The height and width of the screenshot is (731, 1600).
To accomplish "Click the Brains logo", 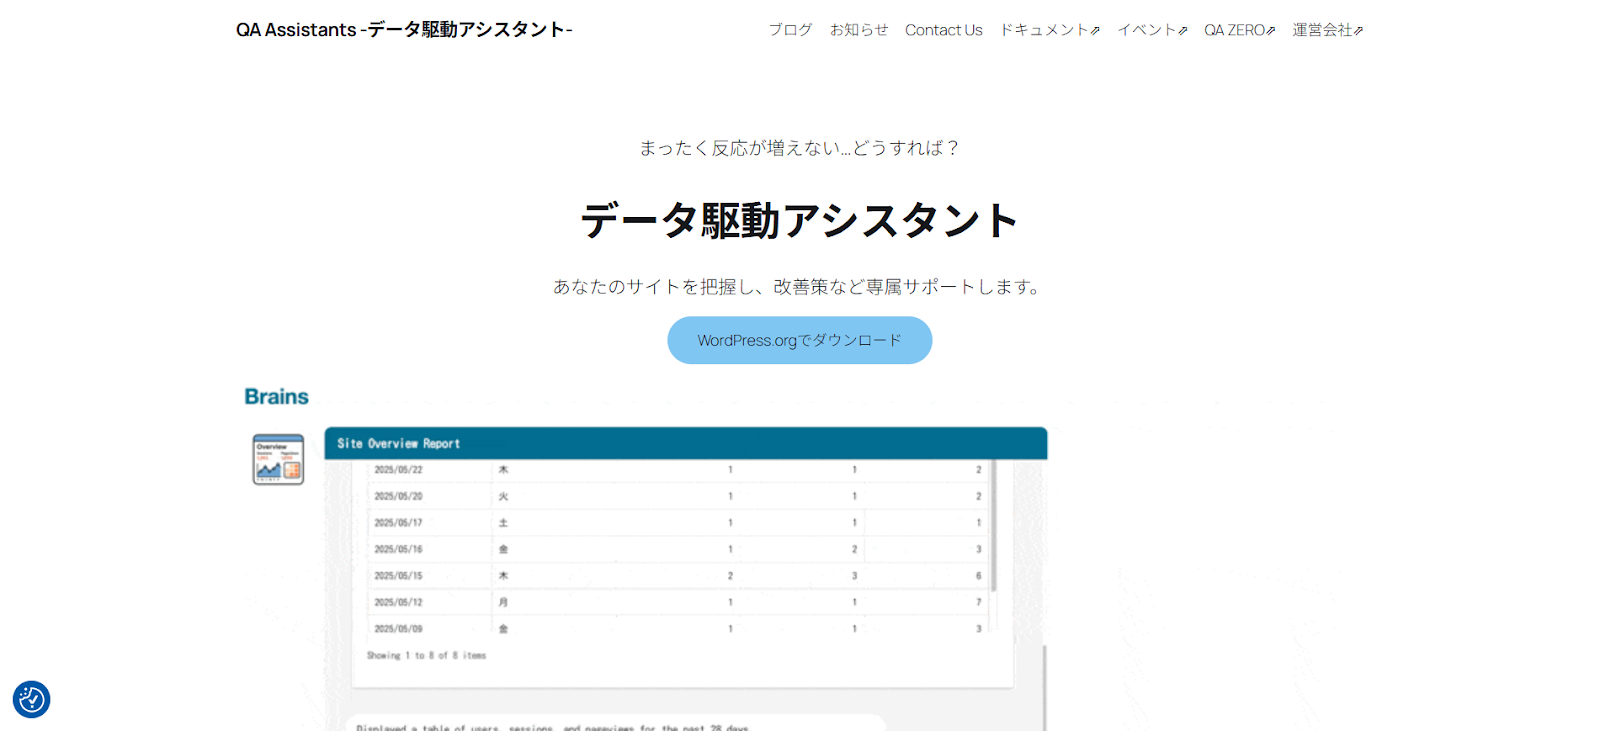I will point(276,397).
